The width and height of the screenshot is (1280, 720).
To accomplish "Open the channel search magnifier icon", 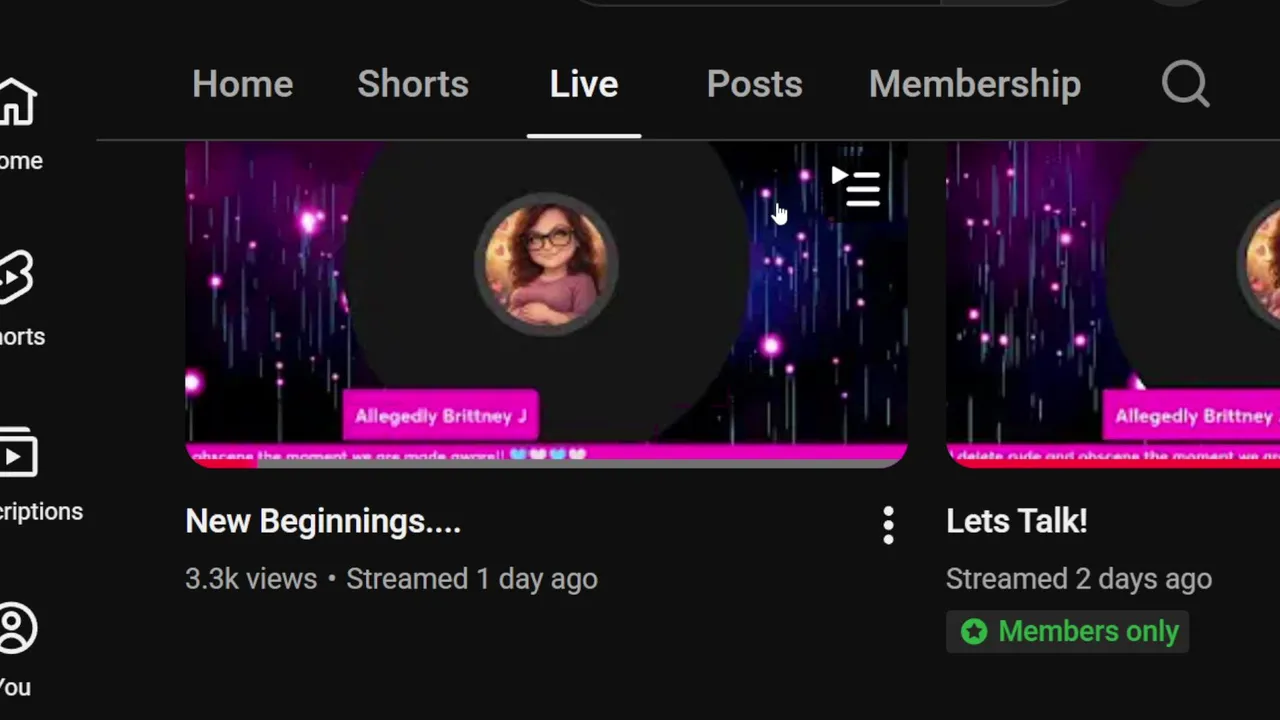I will point(1185,84).
